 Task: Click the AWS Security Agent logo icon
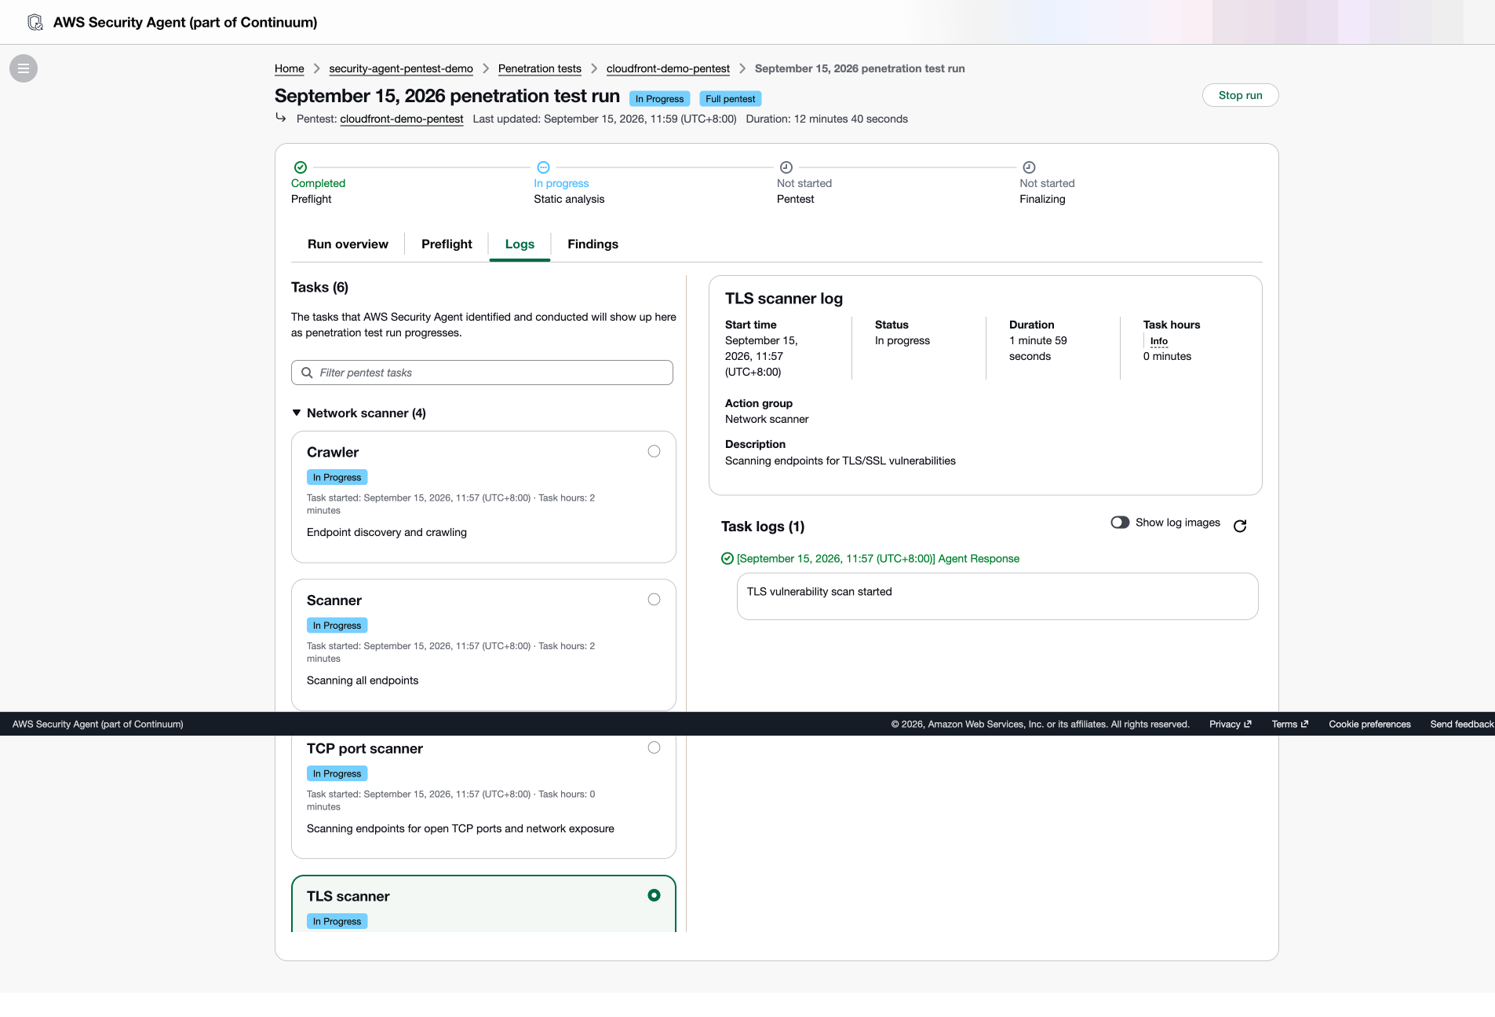[35, 22]
